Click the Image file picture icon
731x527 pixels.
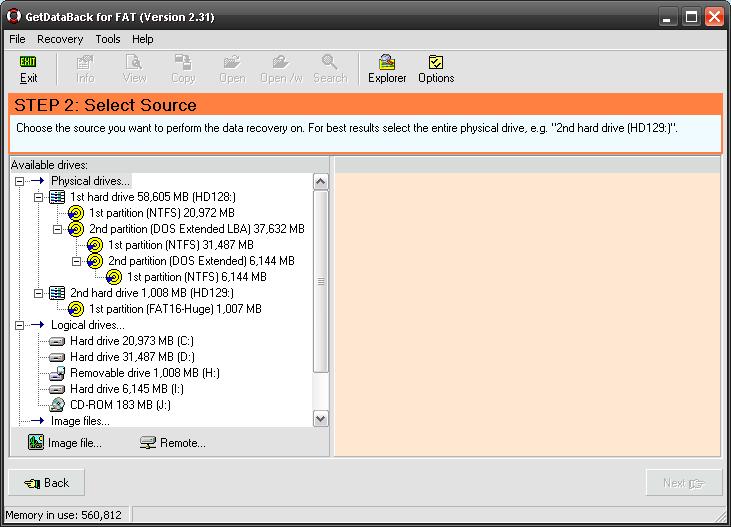click(36, 442)
